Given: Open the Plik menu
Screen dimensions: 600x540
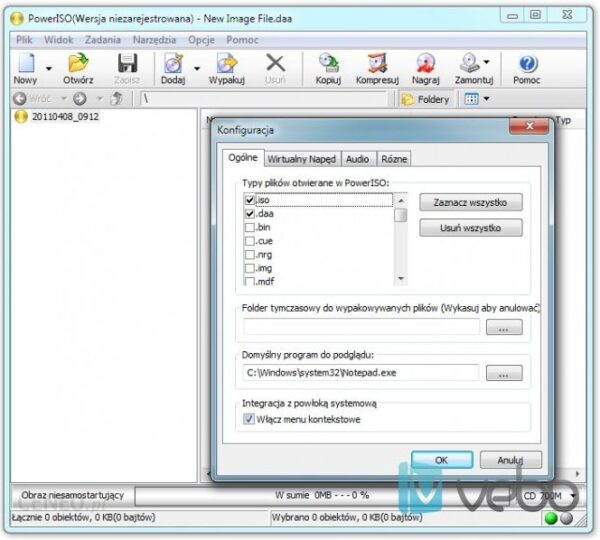Looking at the screenshot, I should click(24, 40).
